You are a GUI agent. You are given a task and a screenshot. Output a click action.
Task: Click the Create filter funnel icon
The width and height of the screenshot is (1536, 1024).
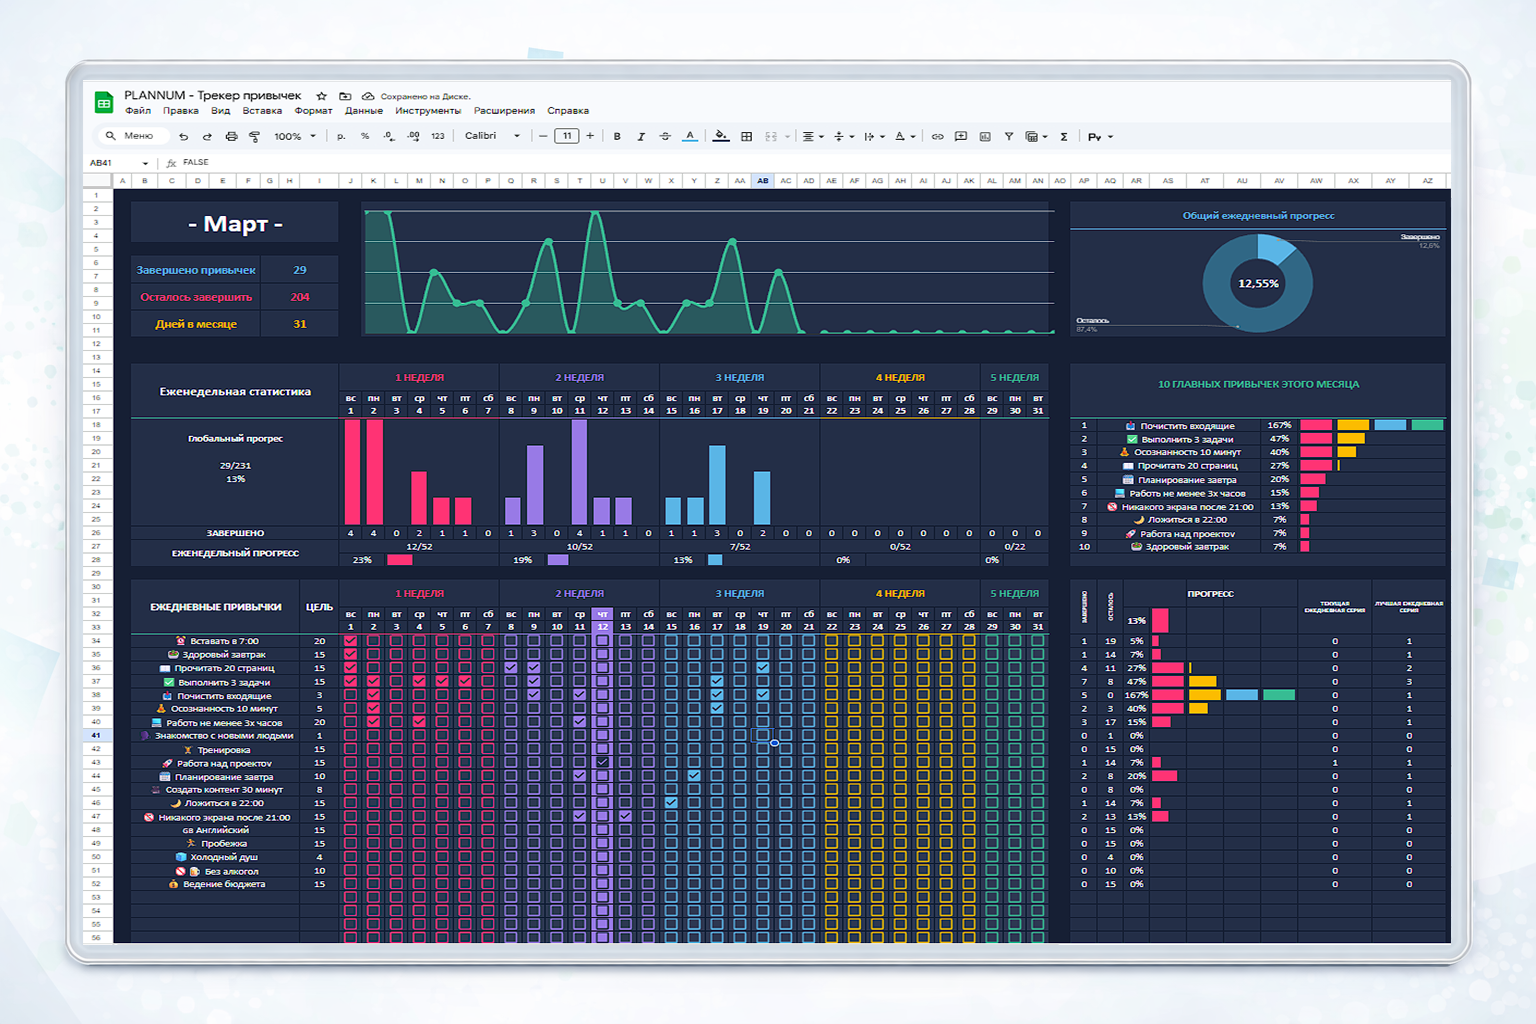(x=1009, y=137)
